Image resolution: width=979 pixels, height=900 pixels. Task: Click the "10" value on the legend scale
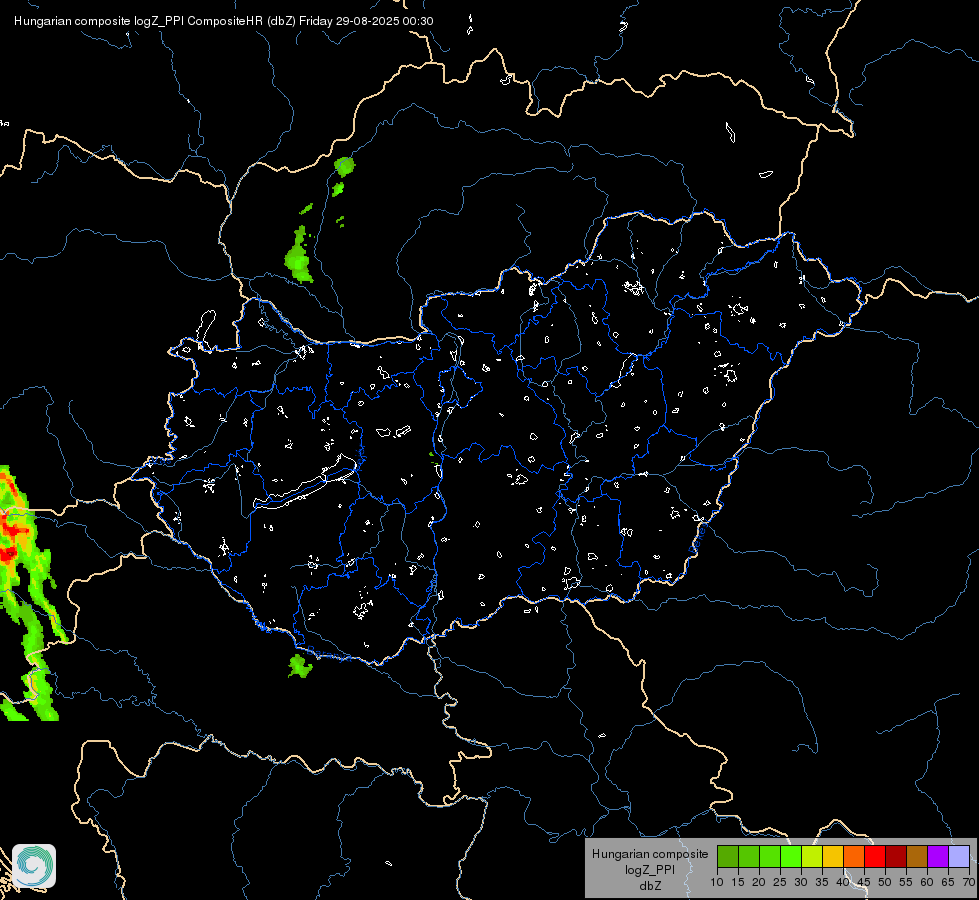pyautogui.click(x=717, y=883)
